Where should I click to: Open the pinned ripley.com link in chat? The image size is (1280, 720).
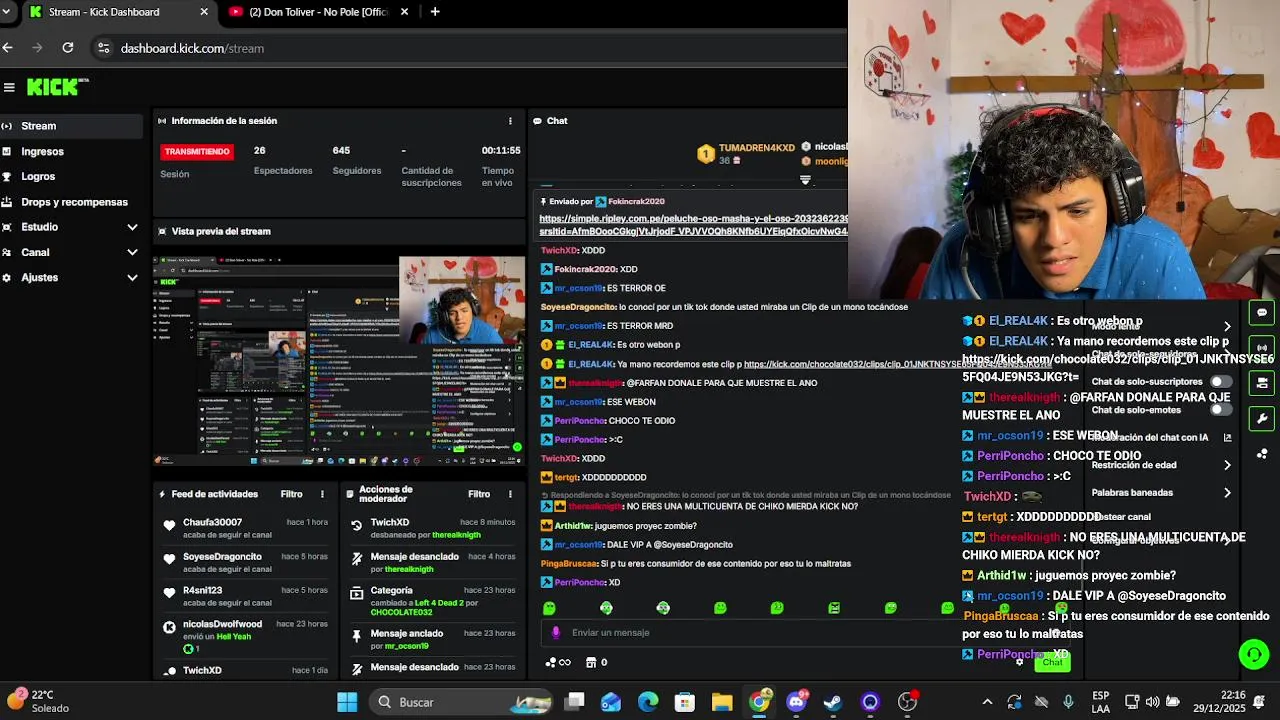[x=694, y=225]
